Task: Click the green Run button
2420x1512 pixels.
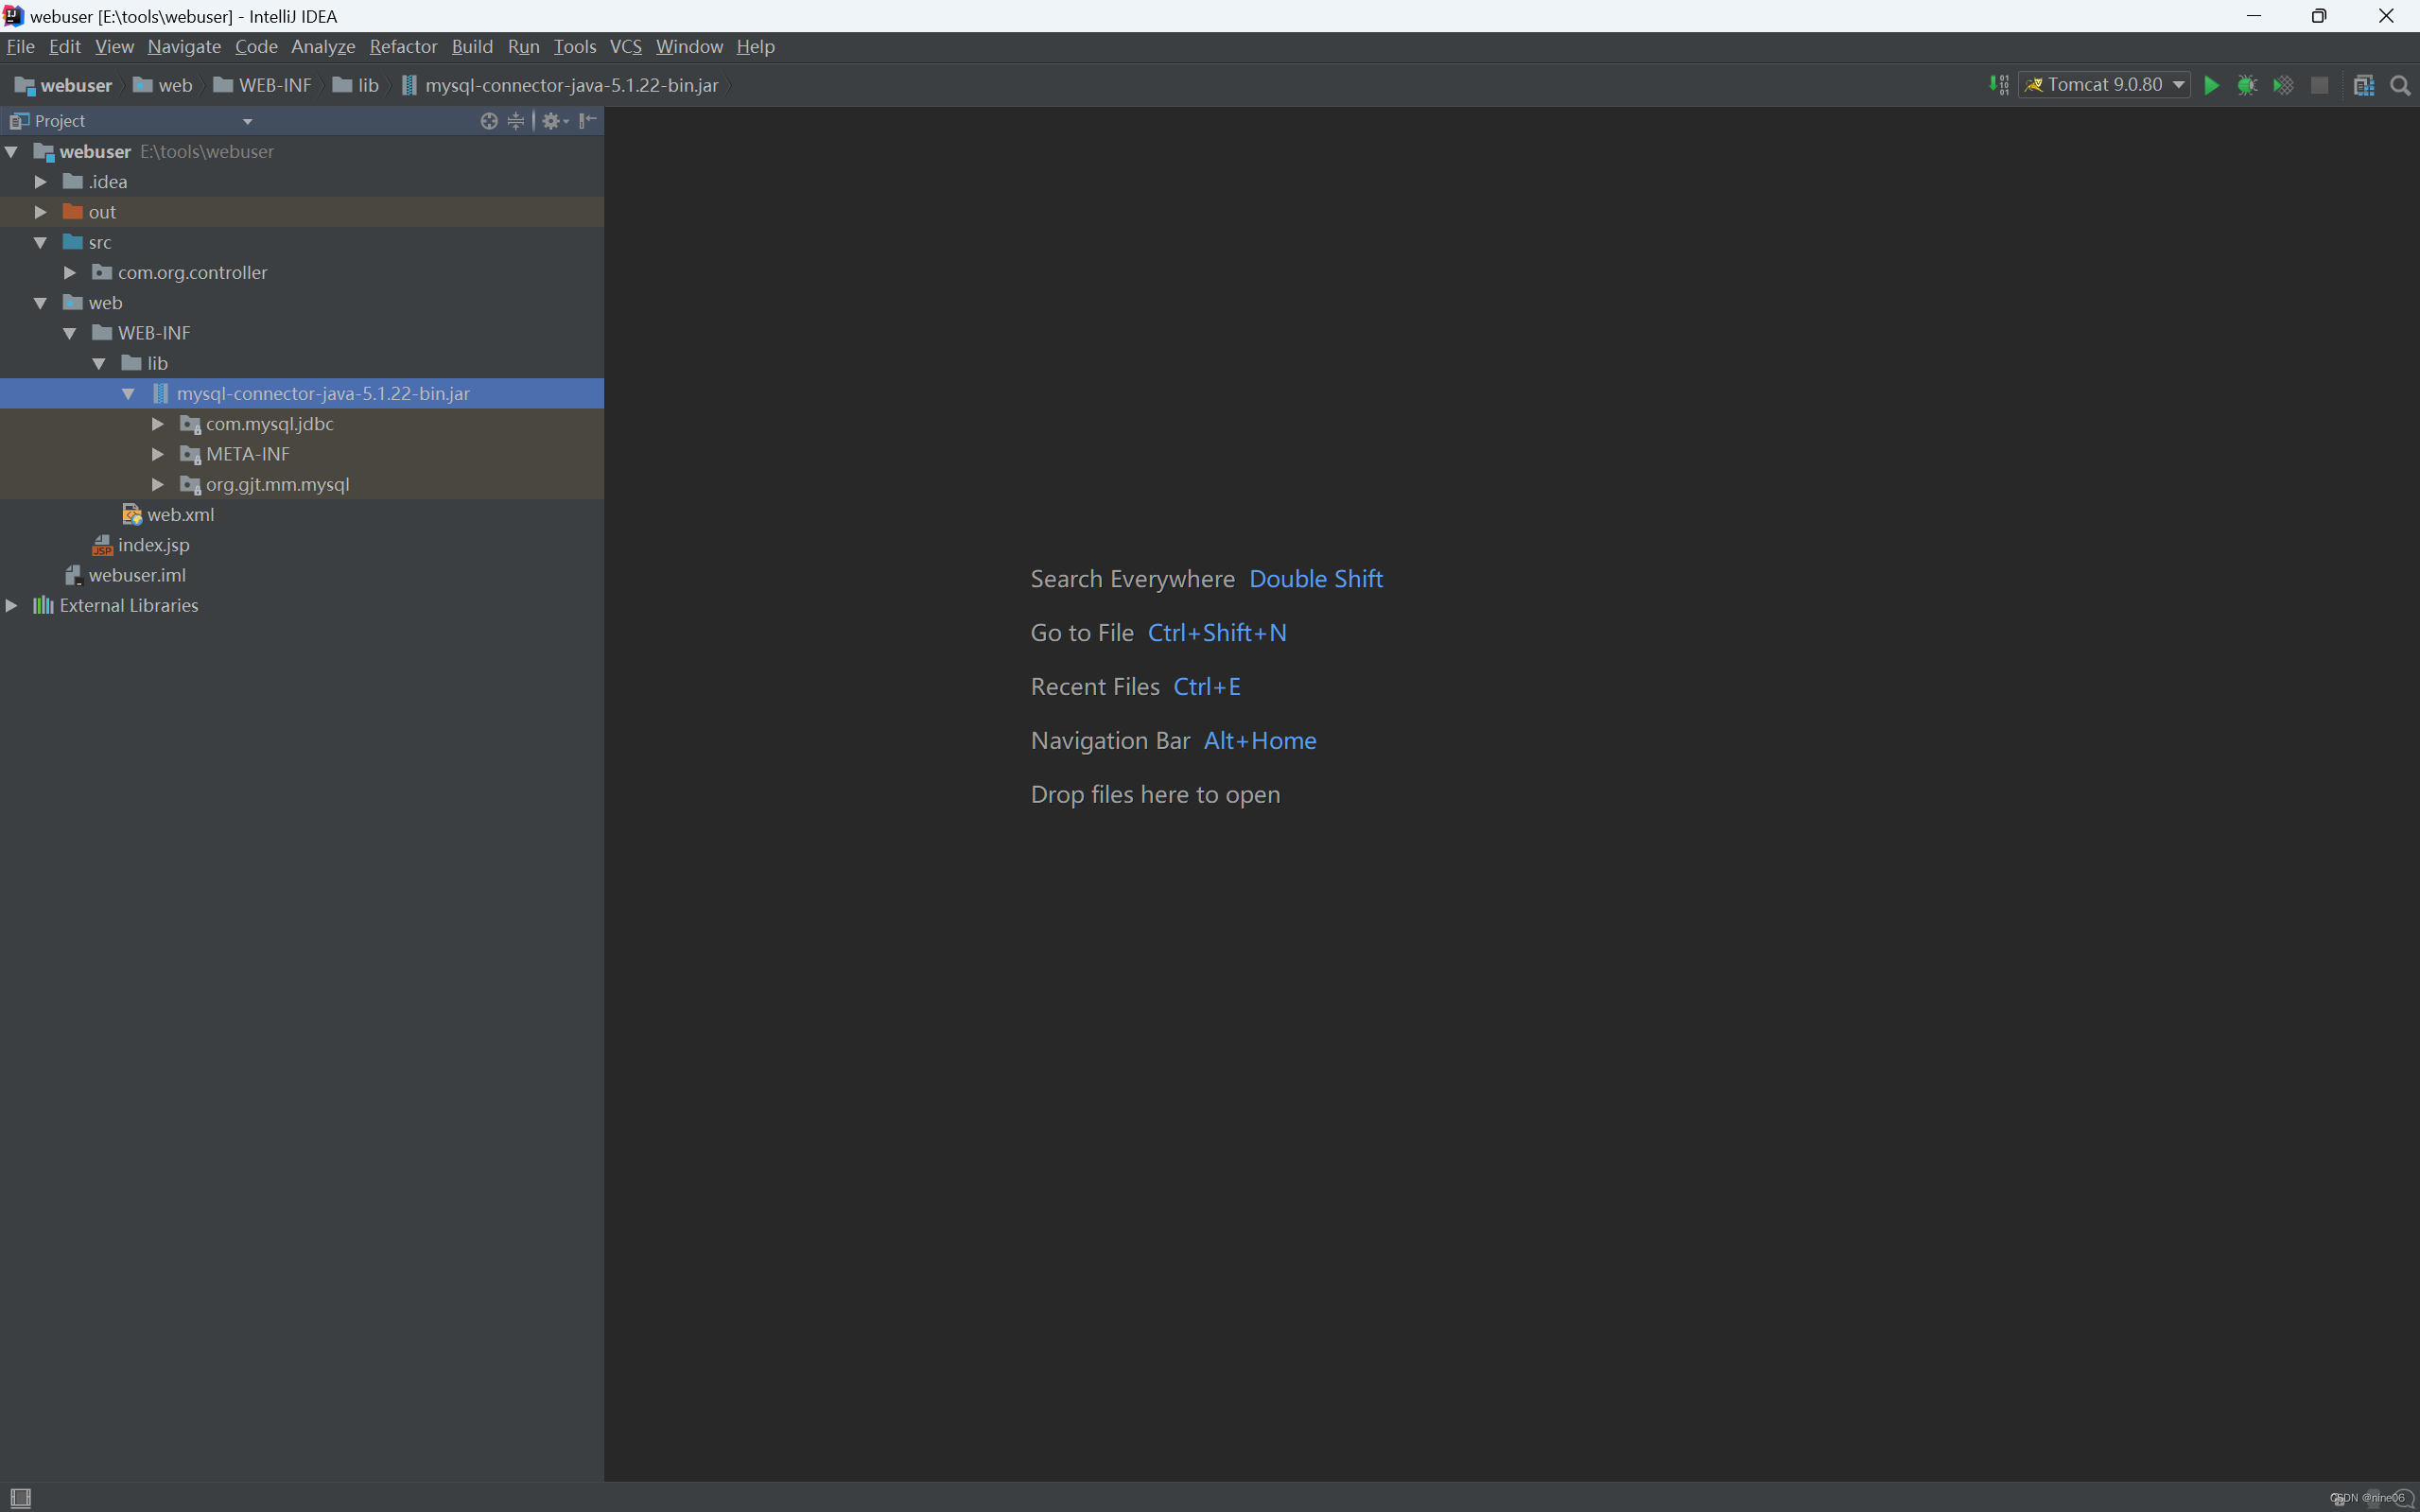Action: [x=2212, y=86]
